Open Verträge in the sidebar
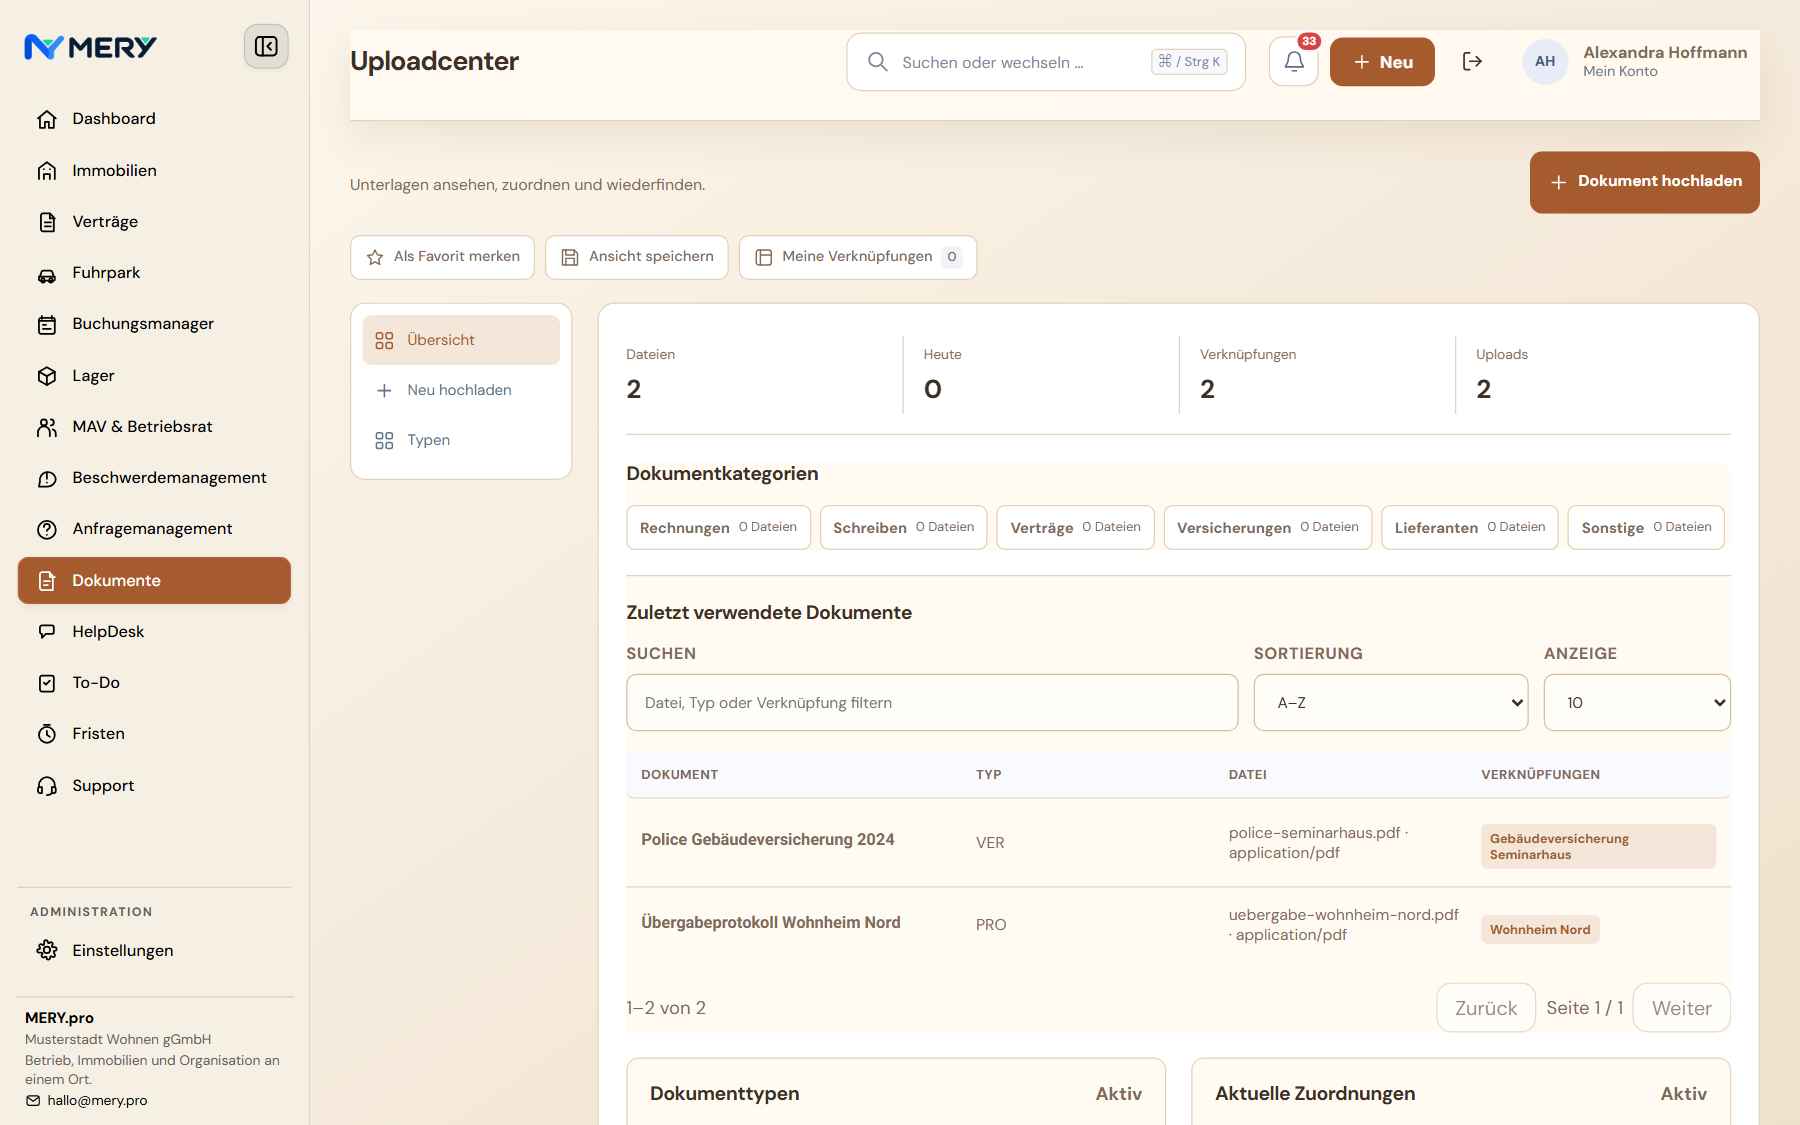The height and width of the screenshot is (1125, 1800). click(154, 222)
